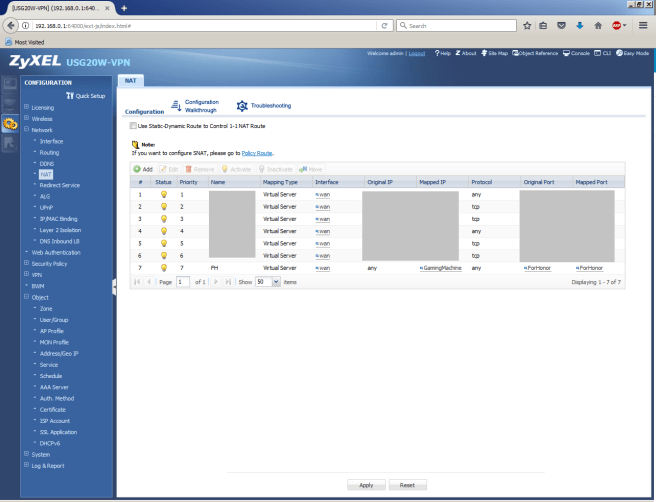
Task: Expand the Licensing tree node
Action: (26, 107)
